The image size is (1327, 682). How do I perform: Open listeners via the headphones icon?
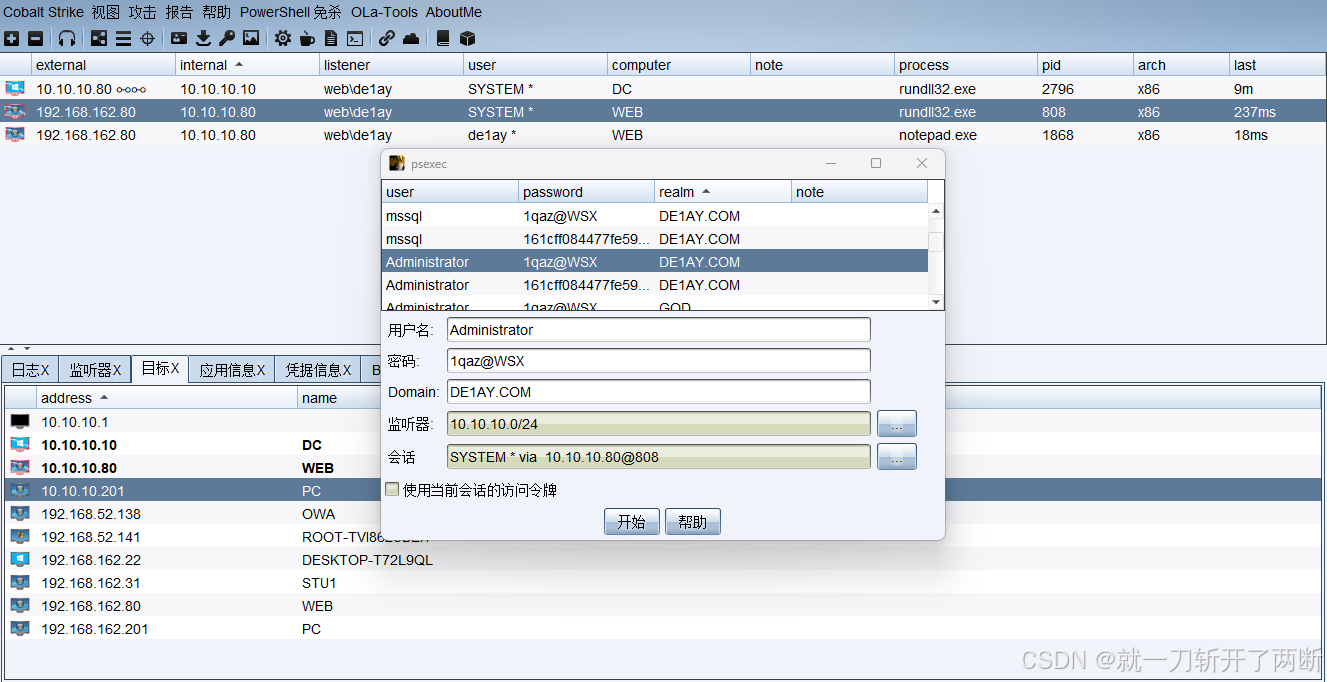tap(67, 38)
